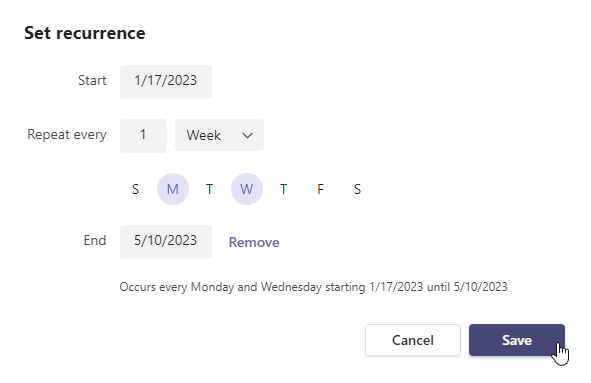The height and width of the screenshot is (383, 591).
Task: Save the recurrence settings
Action: (x=517, y=340)
